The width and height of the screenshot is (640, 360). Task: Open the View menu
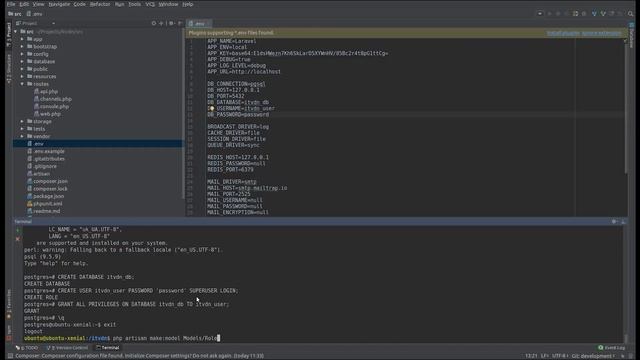pyautogui.click(x=38, y=4)
